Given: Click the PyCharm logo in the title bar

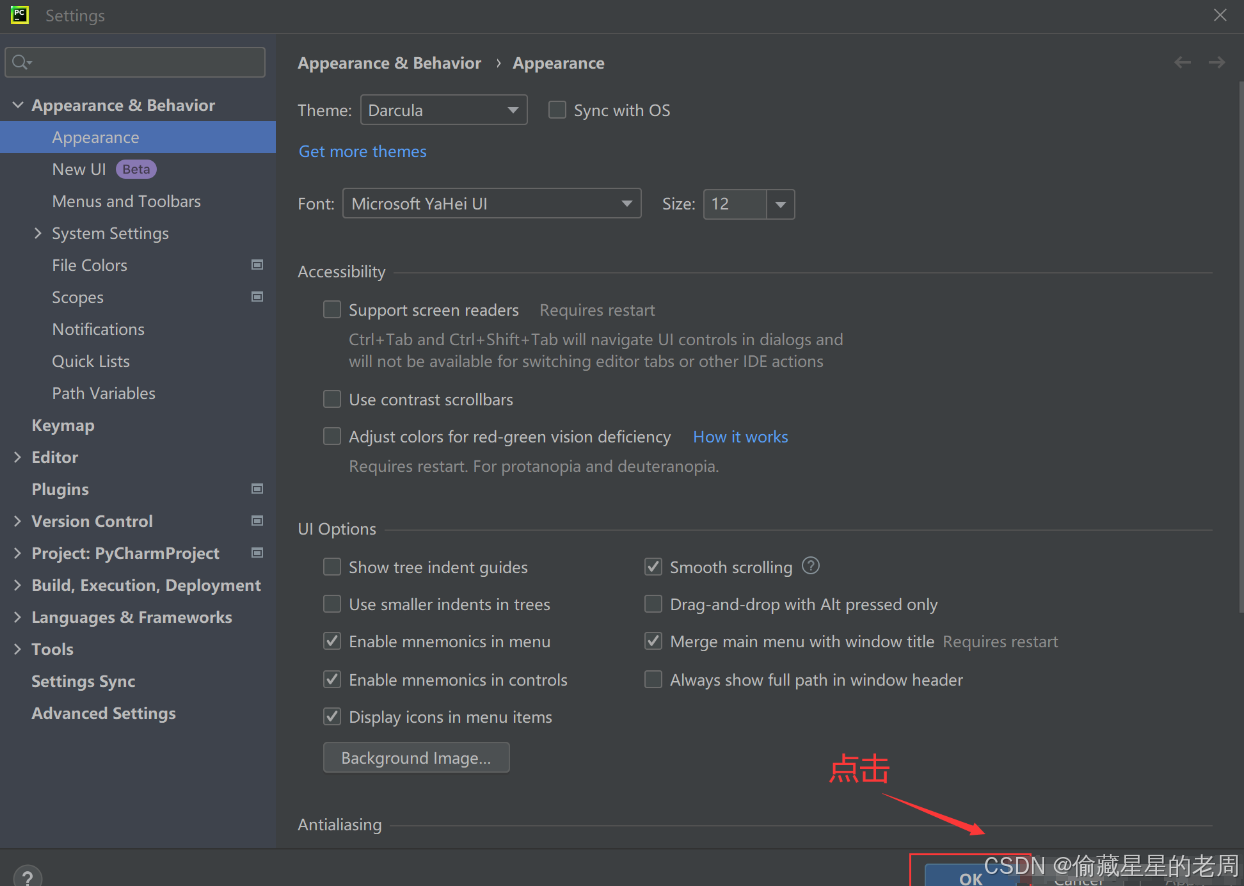Looking at the screenshot, I should pyautogui.click(x=20, y=15).
